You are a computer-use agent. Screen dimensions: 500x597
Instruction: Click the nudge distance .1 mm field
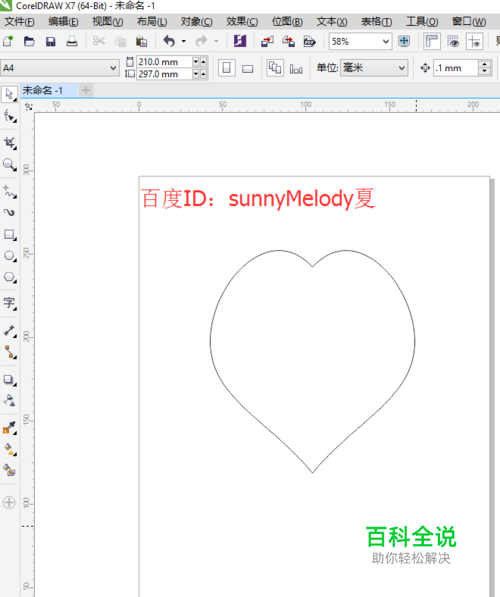click(455, 68)
